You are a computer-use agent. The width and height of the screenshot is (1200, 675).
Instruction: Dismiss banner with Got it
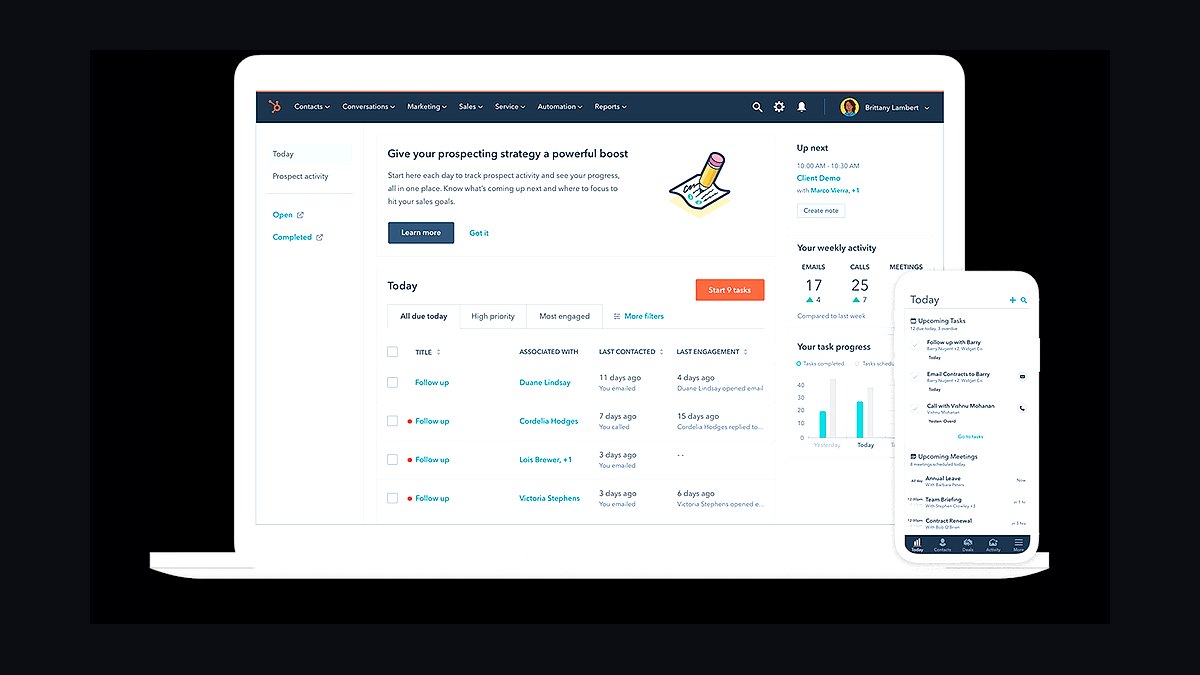tap(479, 232)
